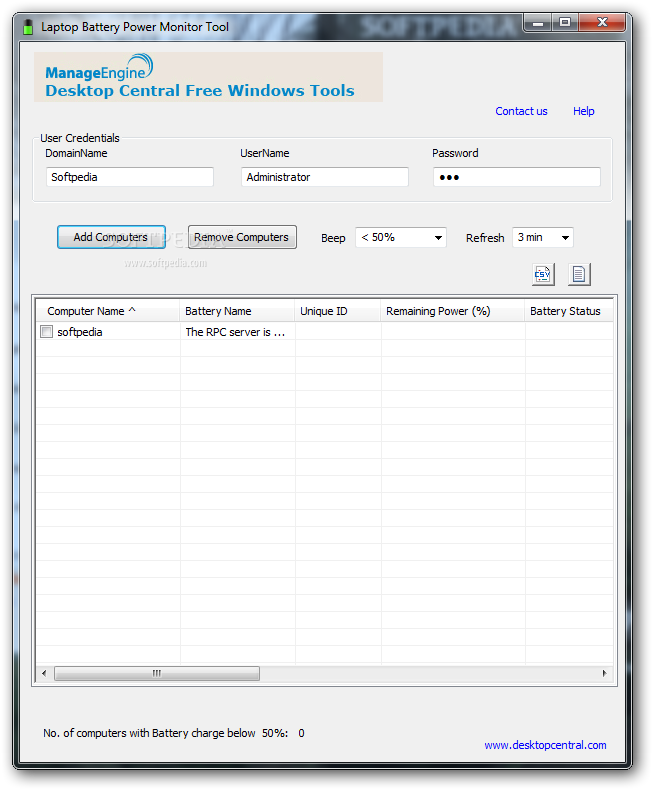The height and width of the screenshot is (790, 653).
Task: Select 'The RPC server is ...' cell
Action: point(235,332)
